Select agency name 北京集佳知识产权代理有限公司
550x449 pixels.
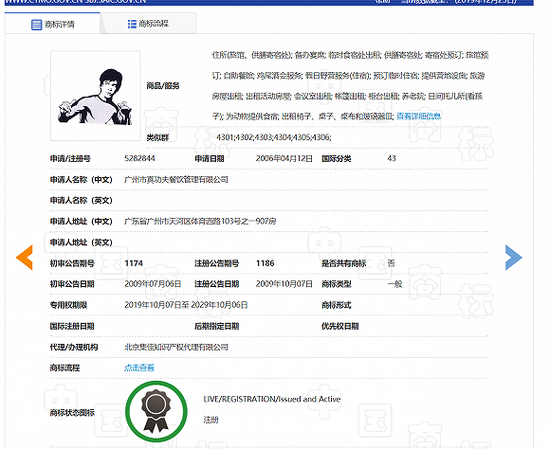(x=176, y=347)
